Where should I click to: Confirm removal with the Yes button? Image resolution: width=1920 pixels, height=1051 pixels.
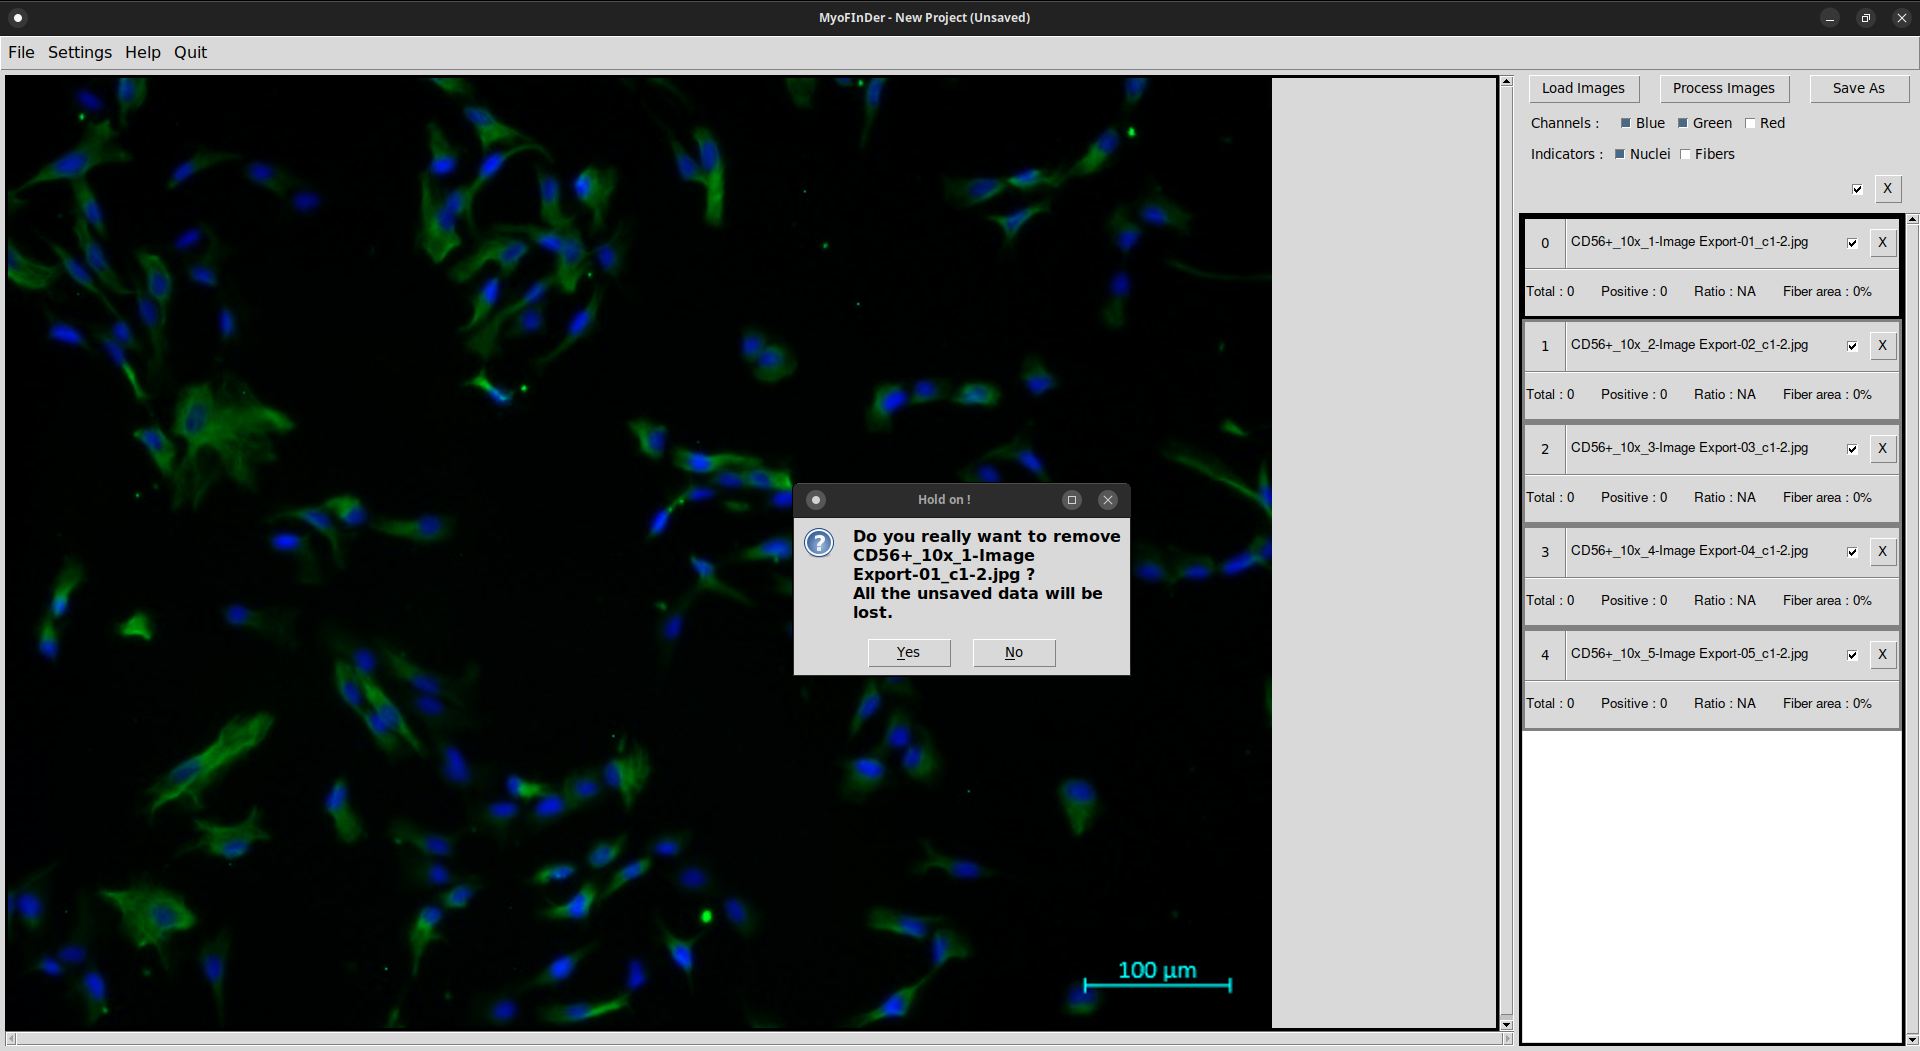click(x=909, y=652)
